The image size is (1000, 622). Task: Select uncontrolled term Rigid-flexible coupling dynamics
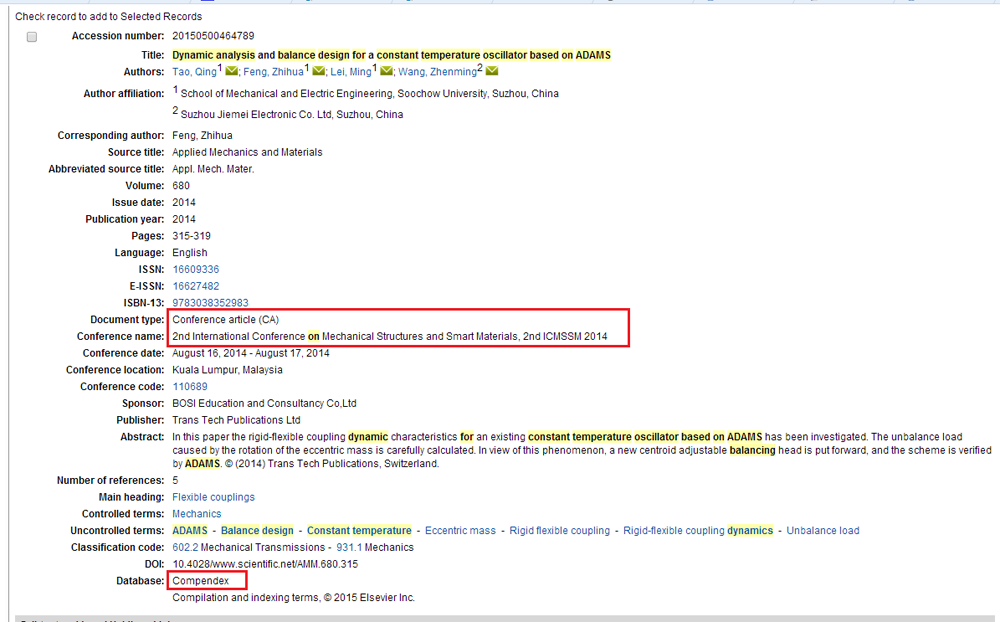[698, 531]
